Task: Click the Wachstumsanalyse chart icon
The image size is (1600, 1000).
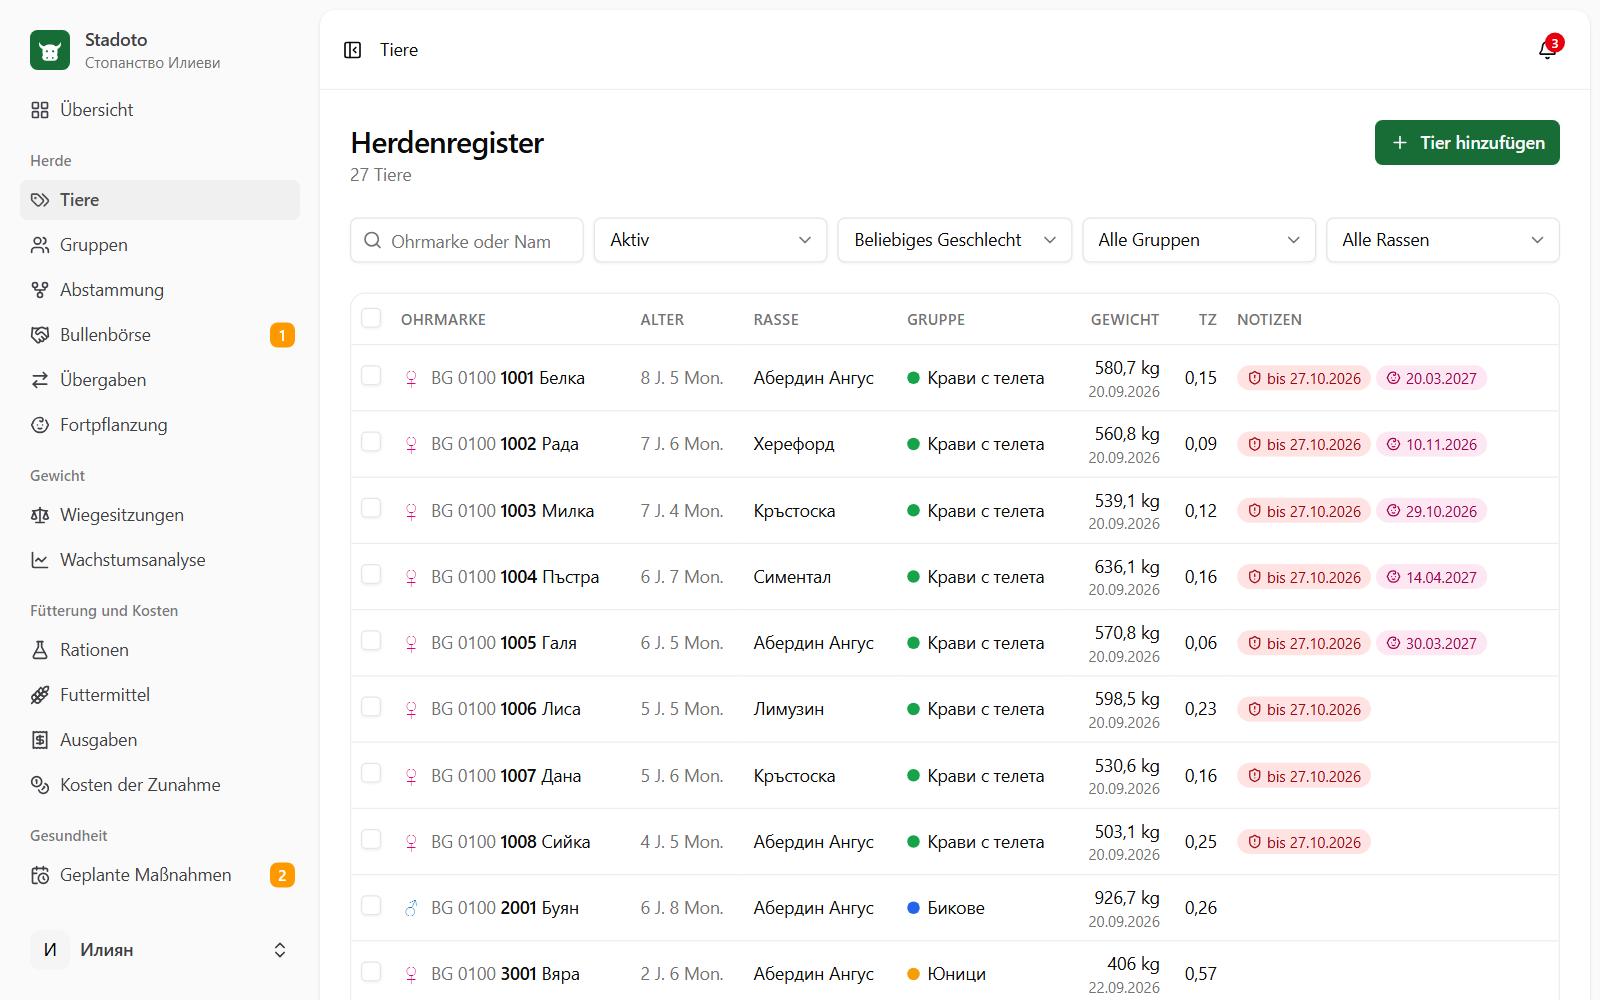Action: (40, 560)
